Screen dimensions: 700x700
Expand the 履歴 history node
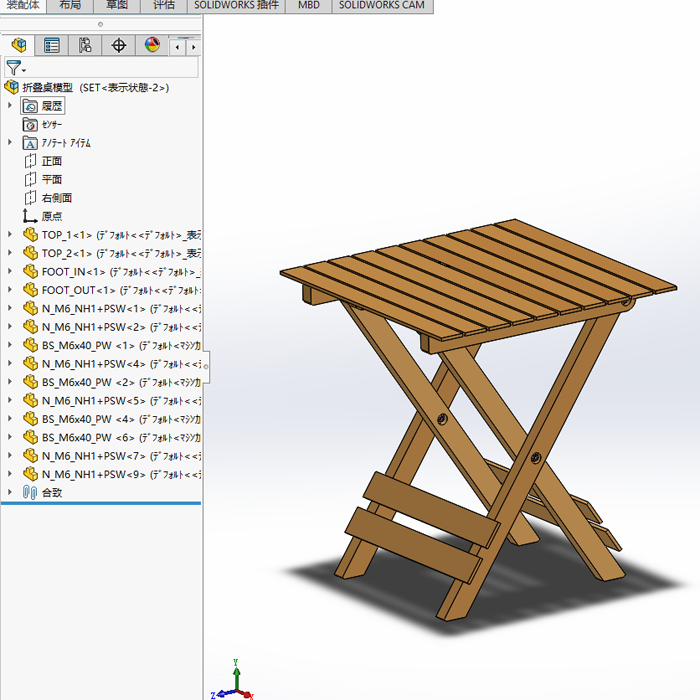[10, 105]
